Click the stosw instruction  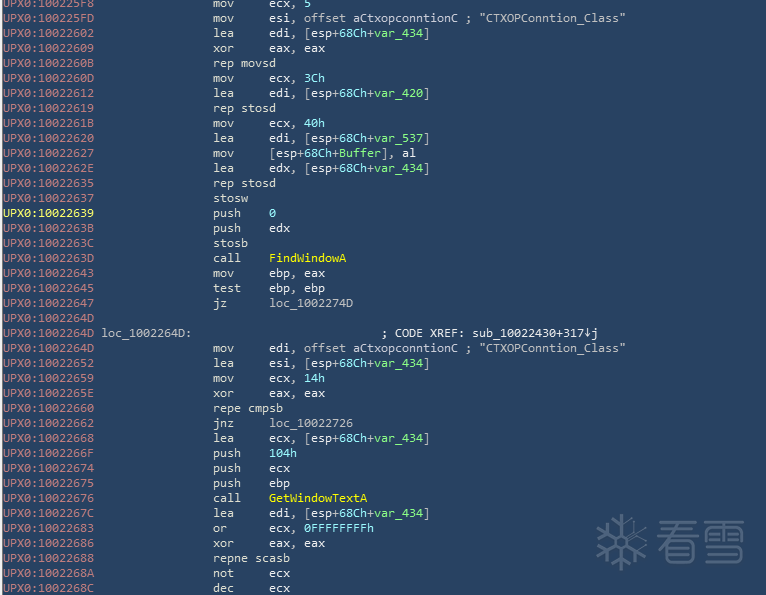point(231,198)
